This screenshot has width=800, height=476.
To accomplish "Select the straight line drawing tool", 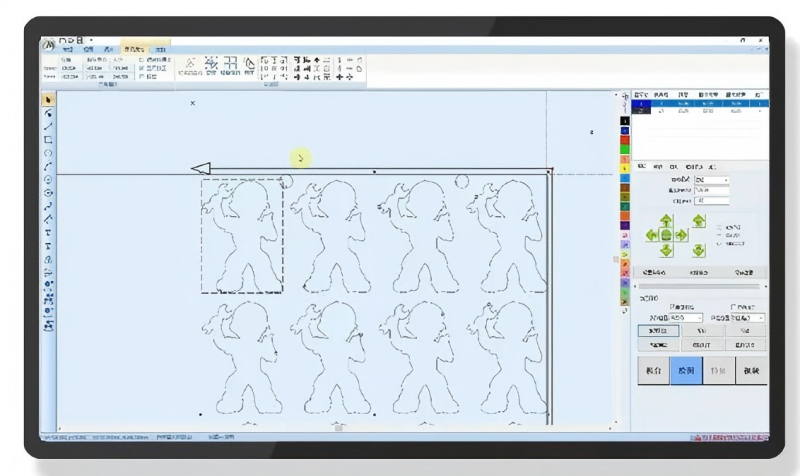I will tap(48, 127).
